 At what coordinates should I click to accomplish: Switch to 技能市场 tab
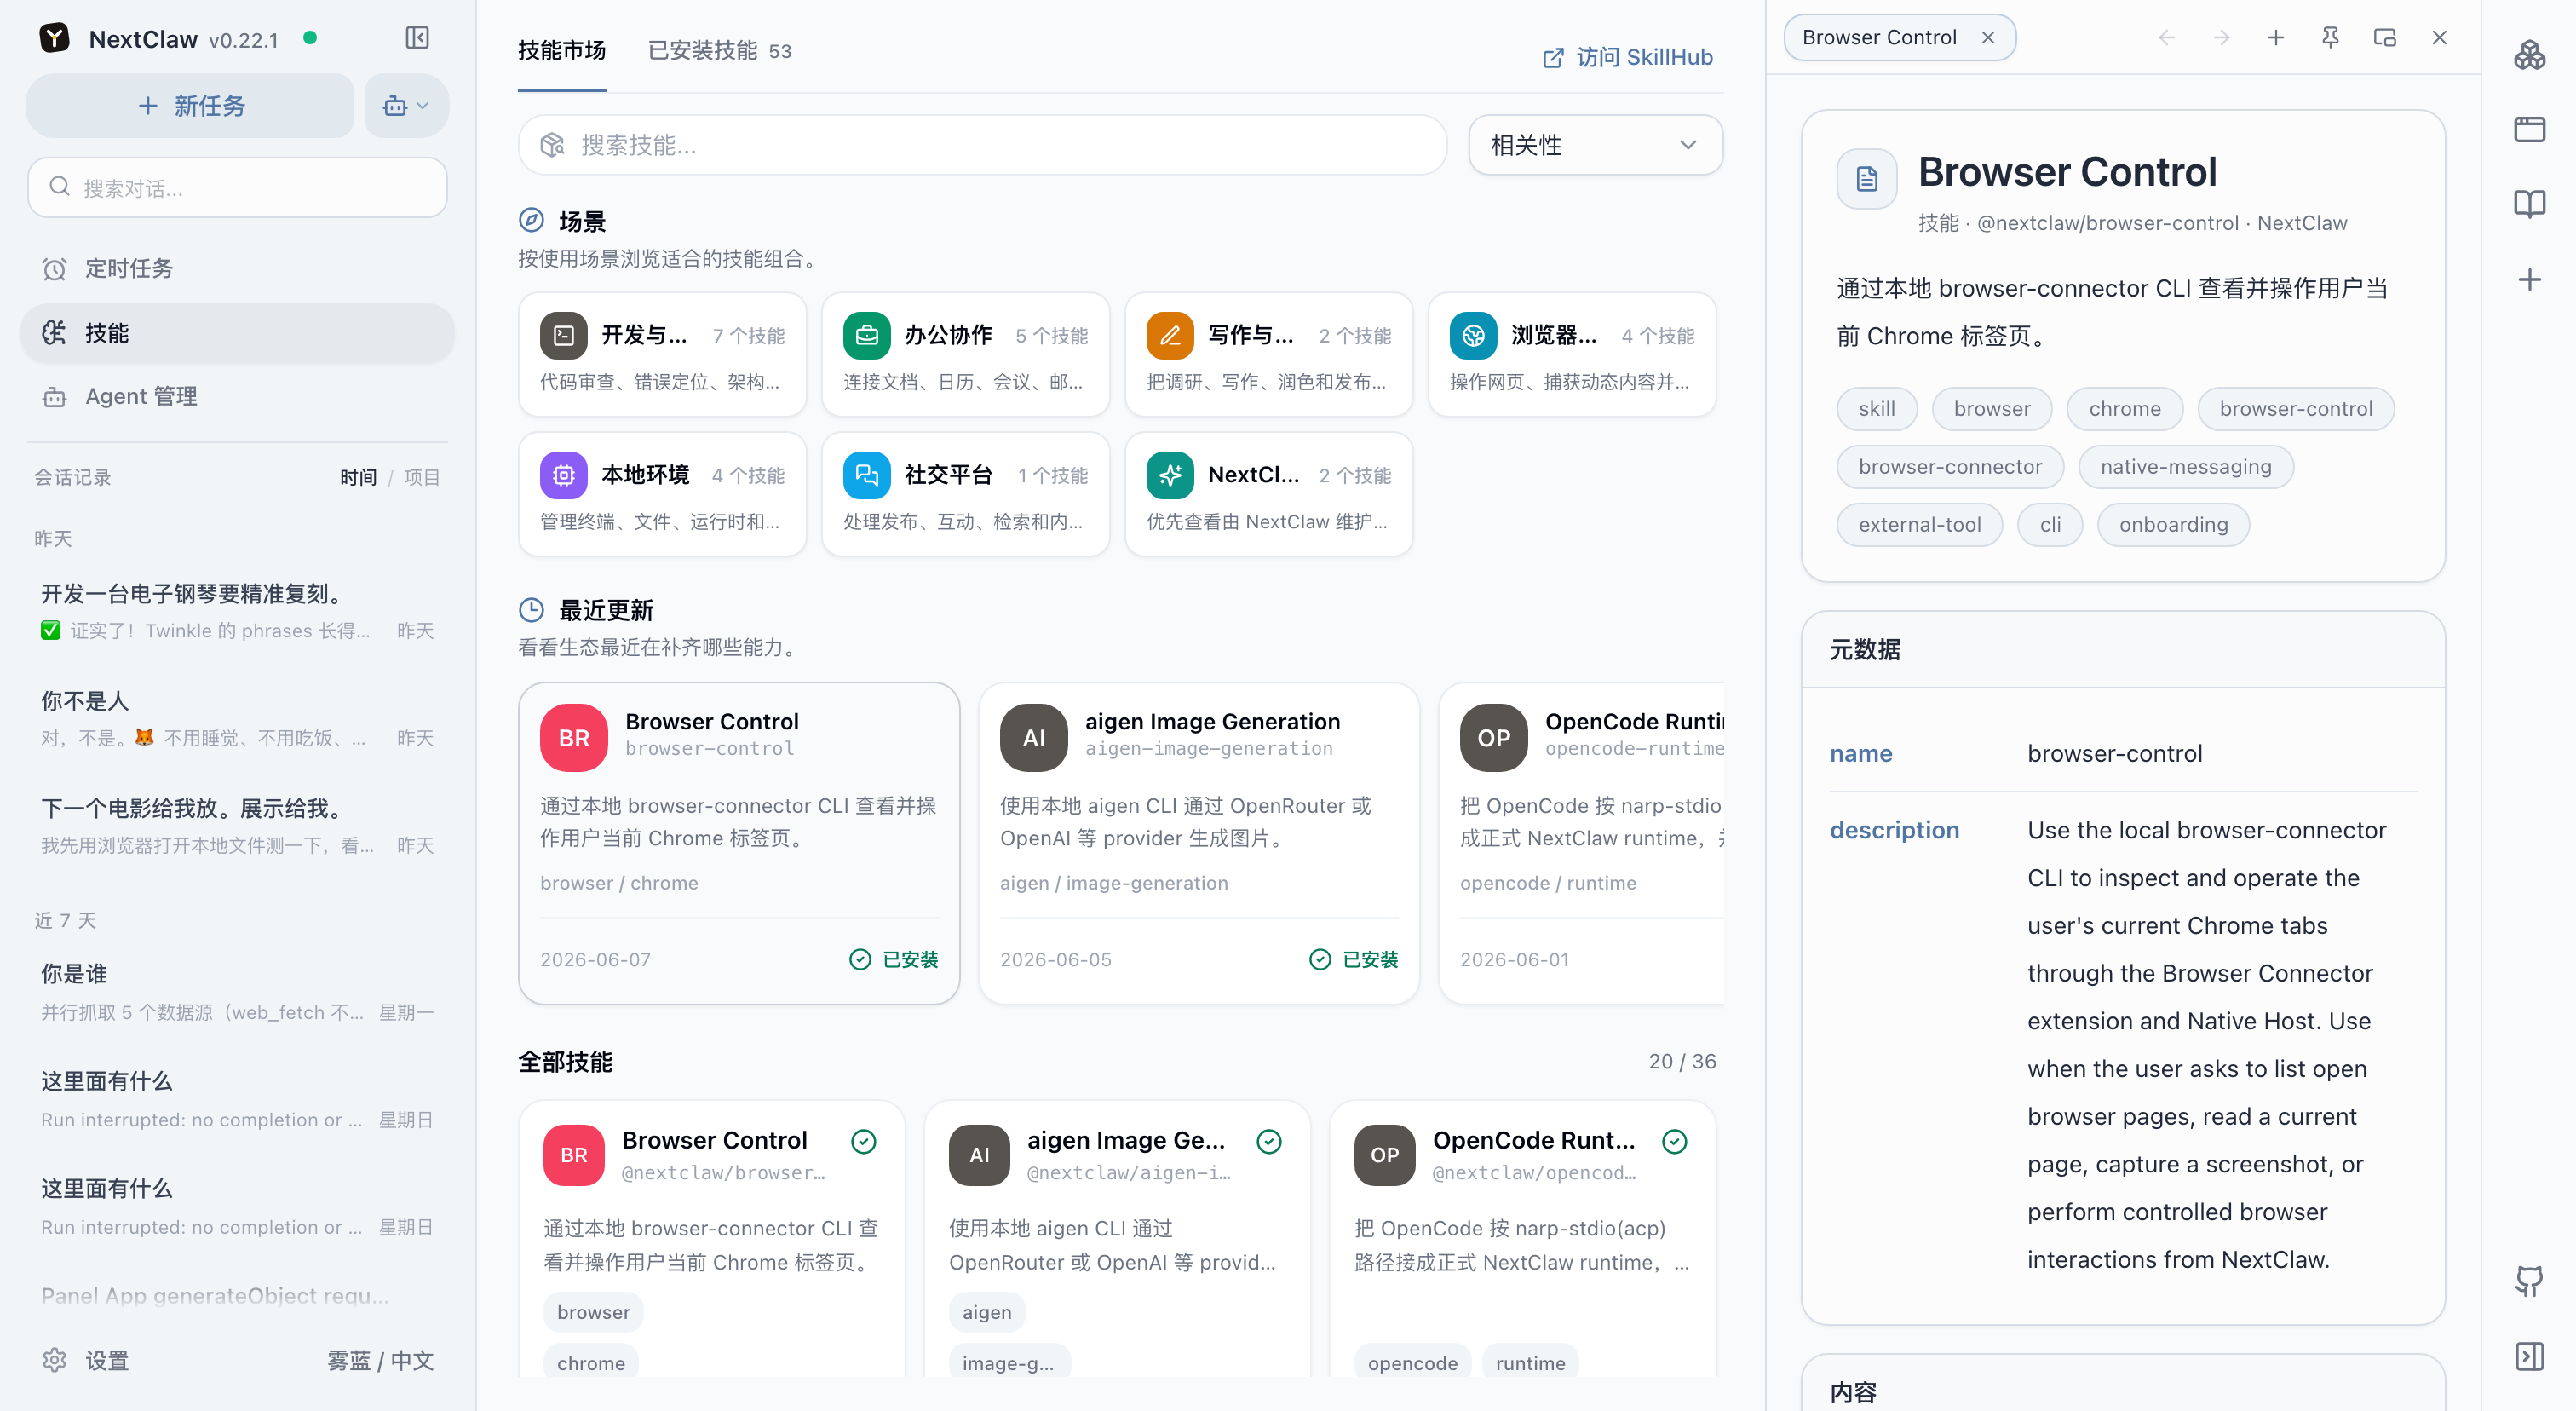click(x=561, y=51)
